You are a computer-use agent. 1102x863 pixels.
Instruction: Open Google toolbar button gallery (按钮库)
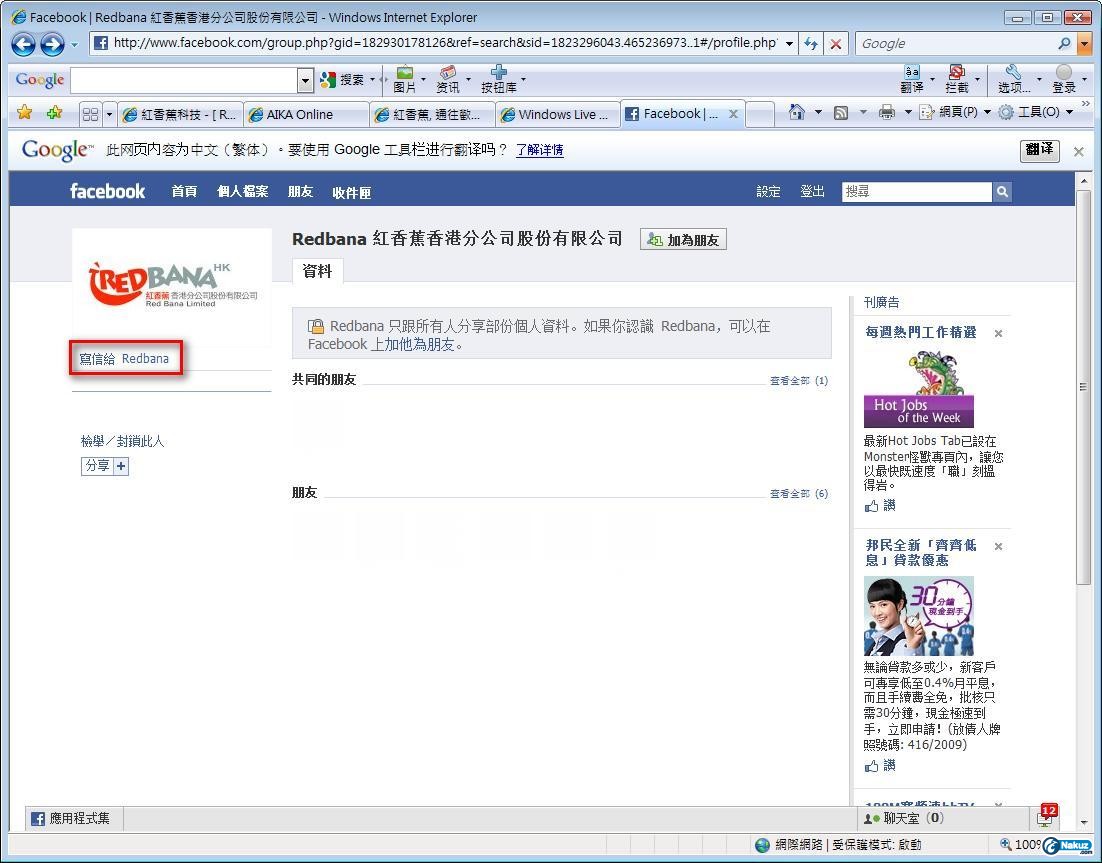coord(498,79)
